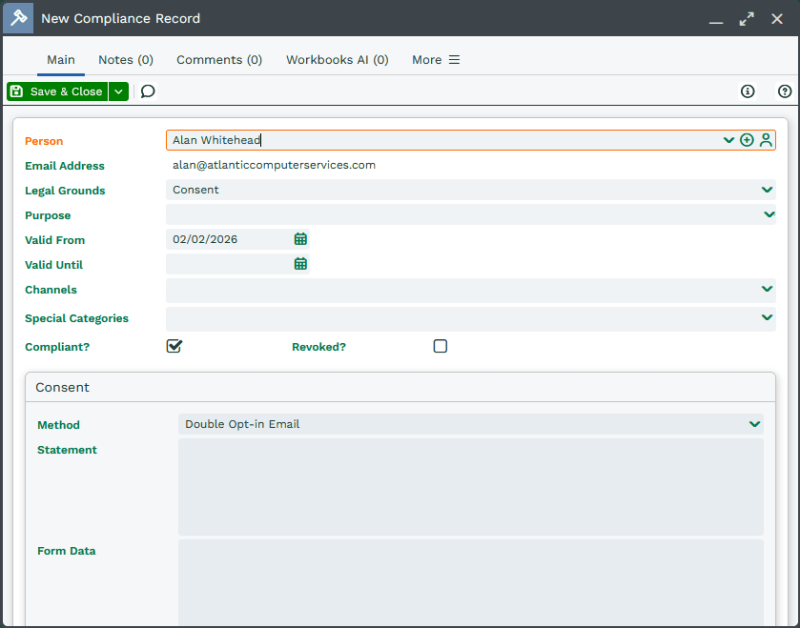Click the comment speech bubble icon
The image size is (800, 628).
click(x=148, y=91)
